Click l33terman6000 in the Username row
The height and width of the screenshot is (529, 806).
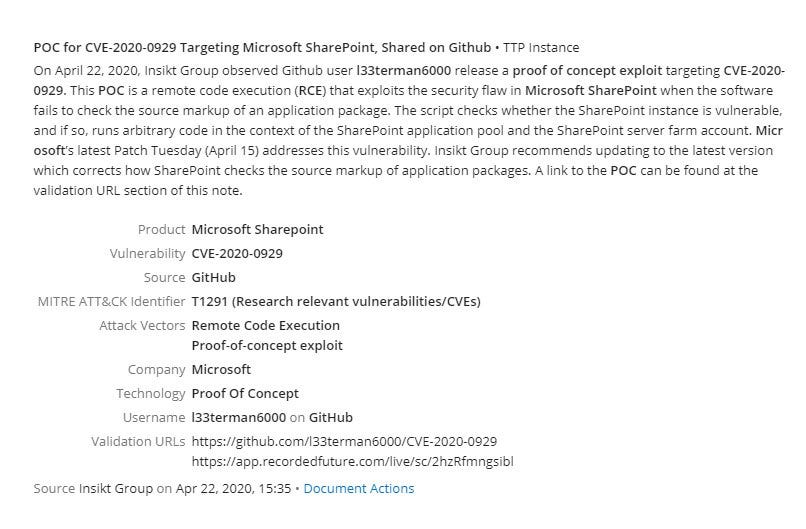(x=239, y=417)
